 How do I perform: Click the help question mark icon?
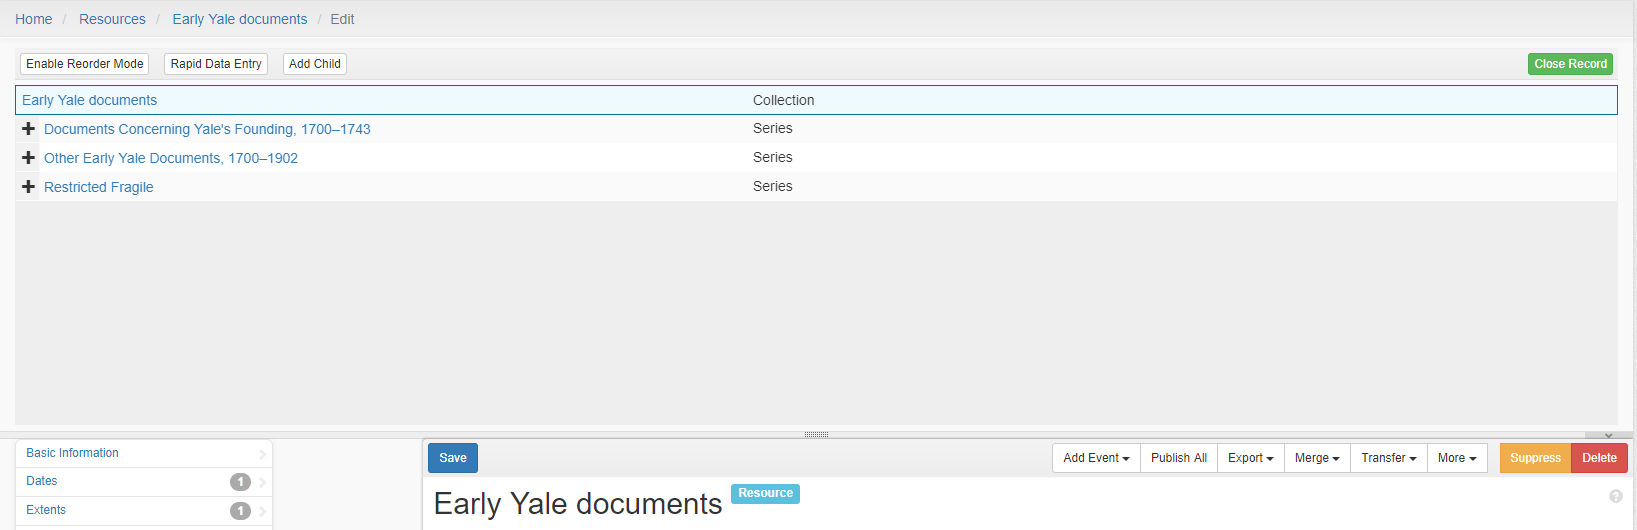pyautogui.click(x=1615, y=496)
